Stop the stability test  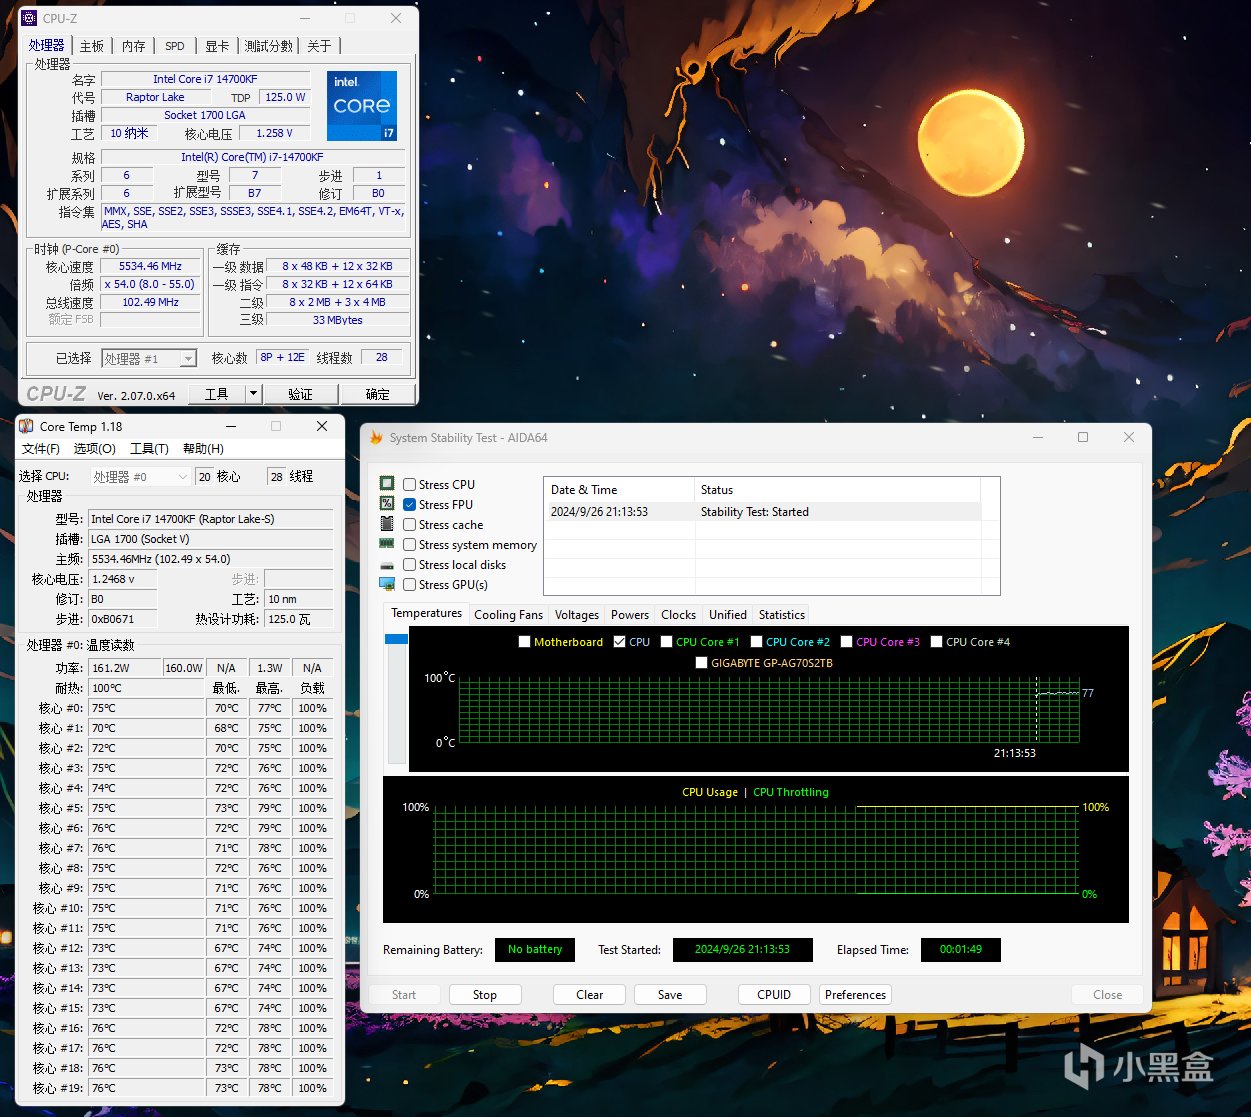click(x=485, y=995)
